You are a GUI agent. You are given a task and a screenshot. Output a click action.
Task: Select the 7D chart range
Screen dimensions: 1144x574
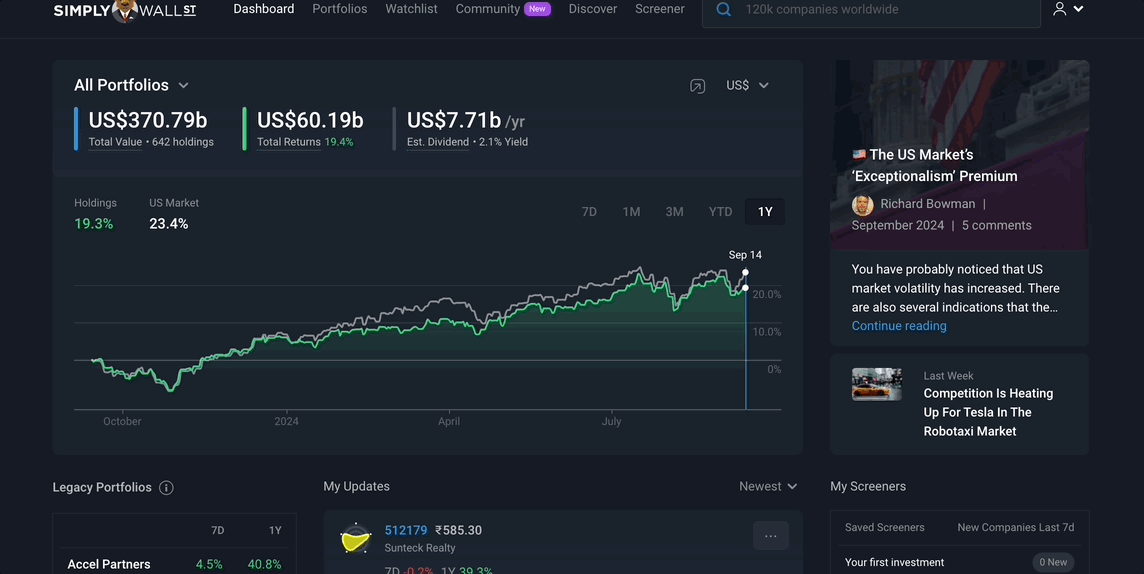[x=589, y=212]
